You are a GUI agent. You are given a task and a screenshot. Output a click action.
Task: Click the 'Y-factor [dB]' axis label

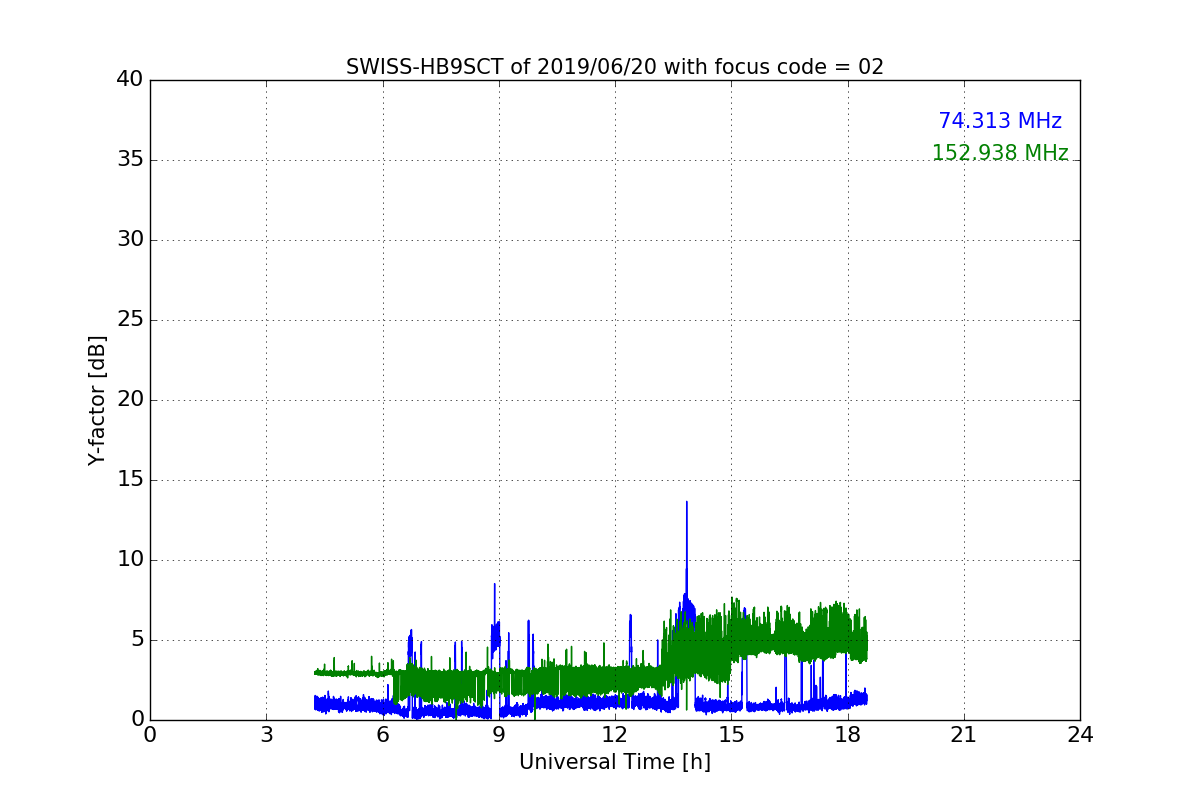(97, 400)
